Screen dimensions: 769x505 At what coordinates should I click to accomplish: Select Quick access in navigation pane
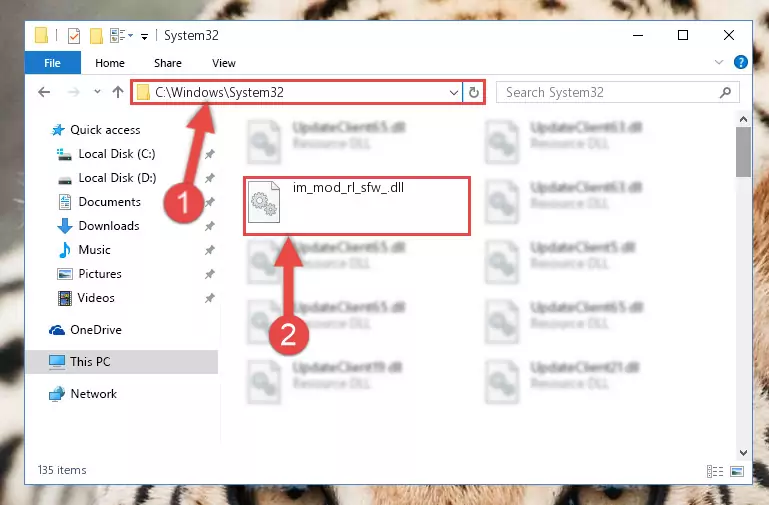105,130
